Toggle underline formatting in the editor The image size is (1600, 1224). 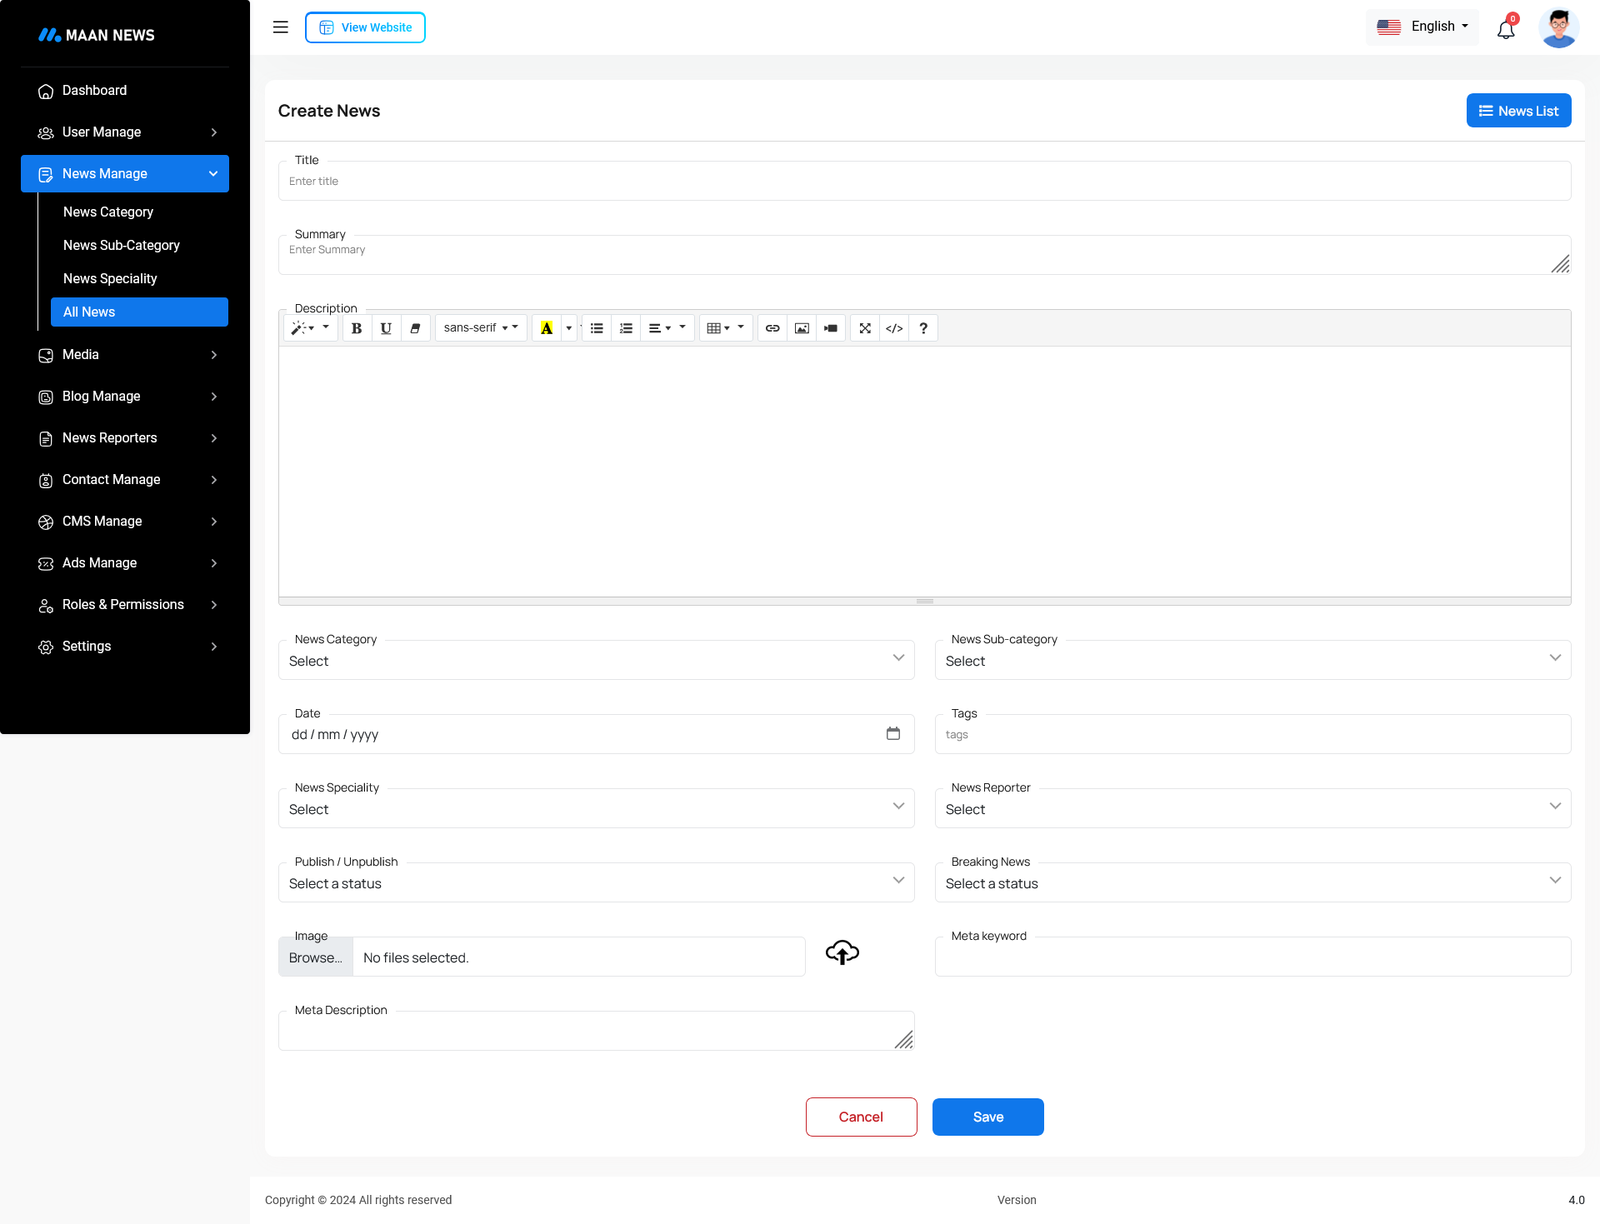coord(386,328)
